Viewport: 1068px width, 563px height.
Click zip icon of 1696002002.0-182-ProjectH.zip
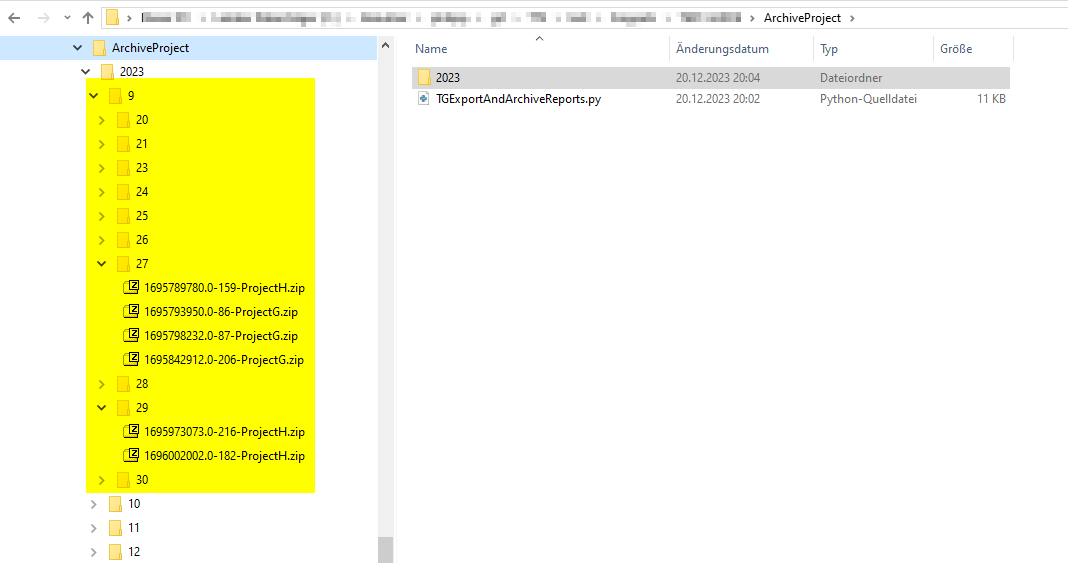point(131,455)
